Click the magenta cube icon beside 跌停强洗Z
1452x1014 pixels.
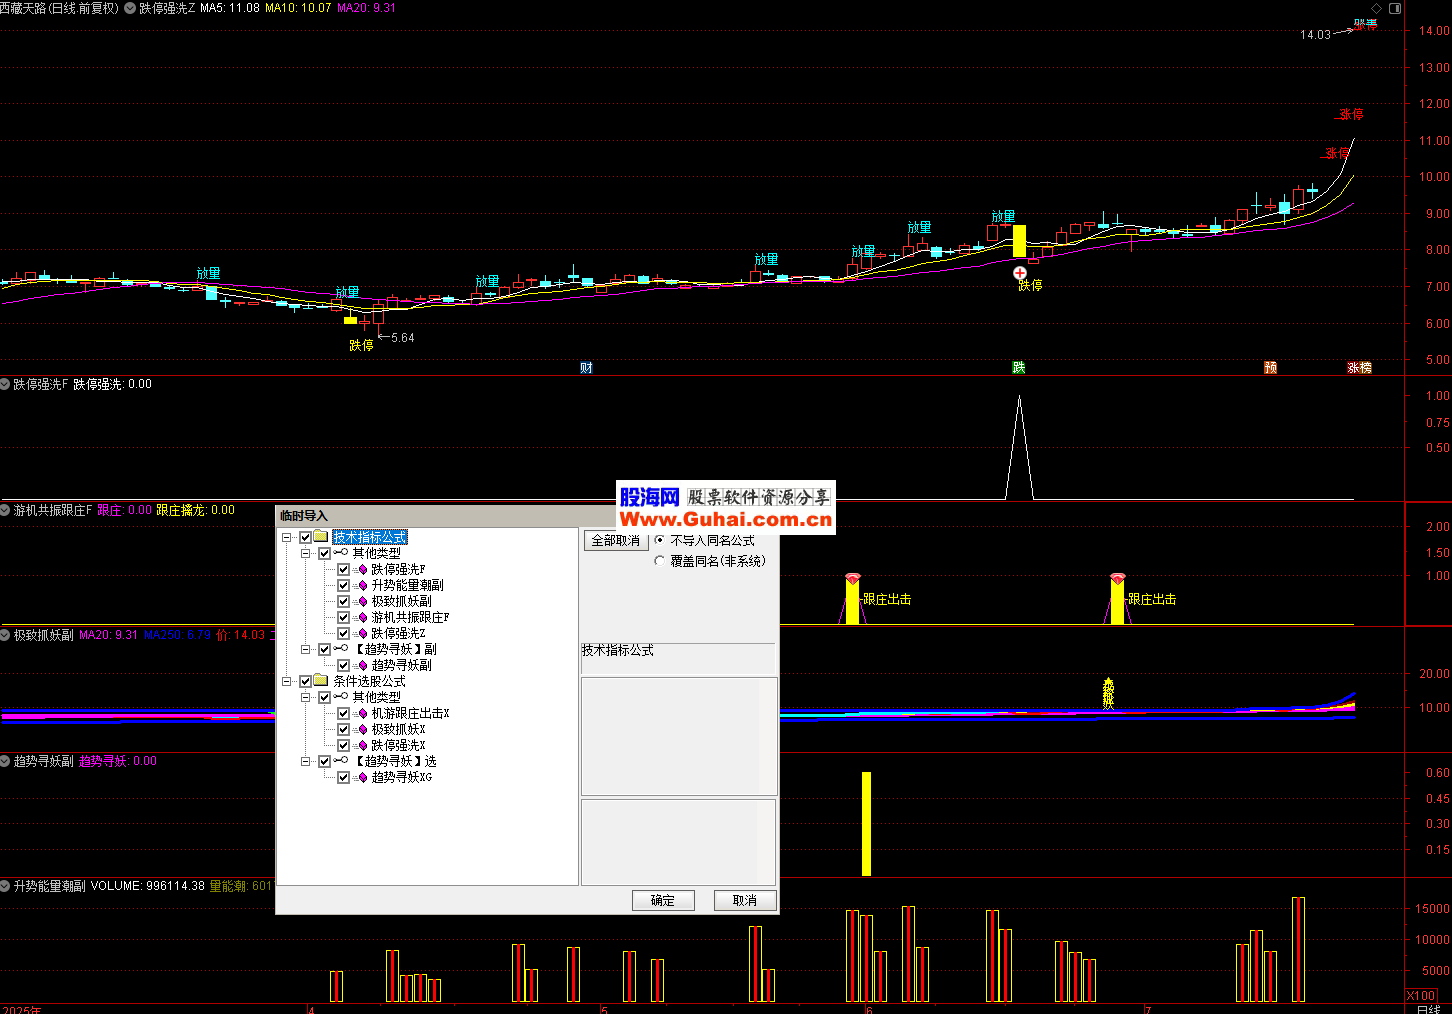tap(362, 633)
